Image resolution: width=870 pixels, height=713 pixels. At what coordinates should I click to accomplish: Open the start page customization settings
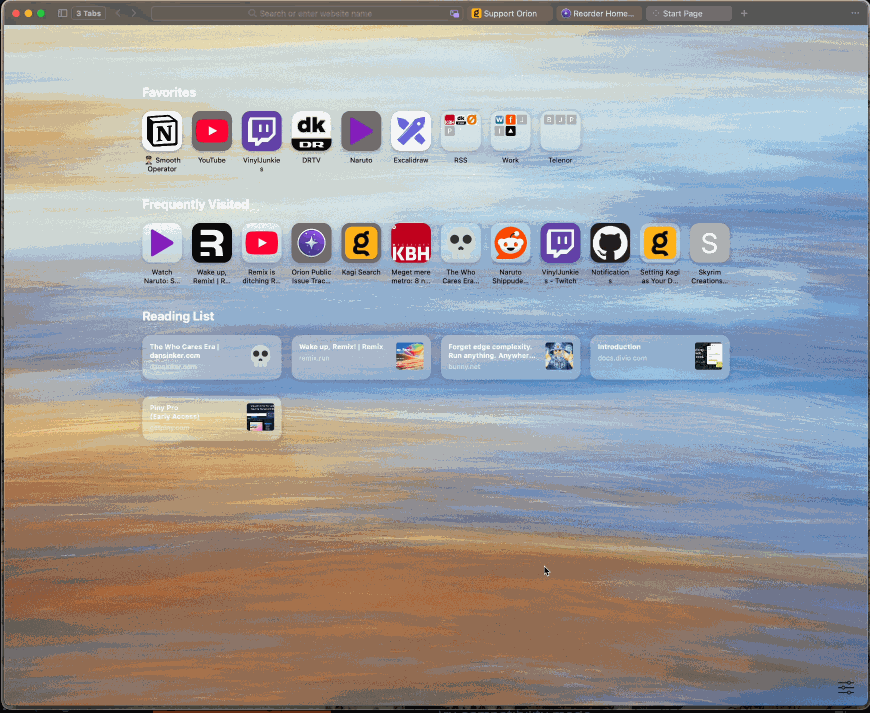(x=846, y=688)
